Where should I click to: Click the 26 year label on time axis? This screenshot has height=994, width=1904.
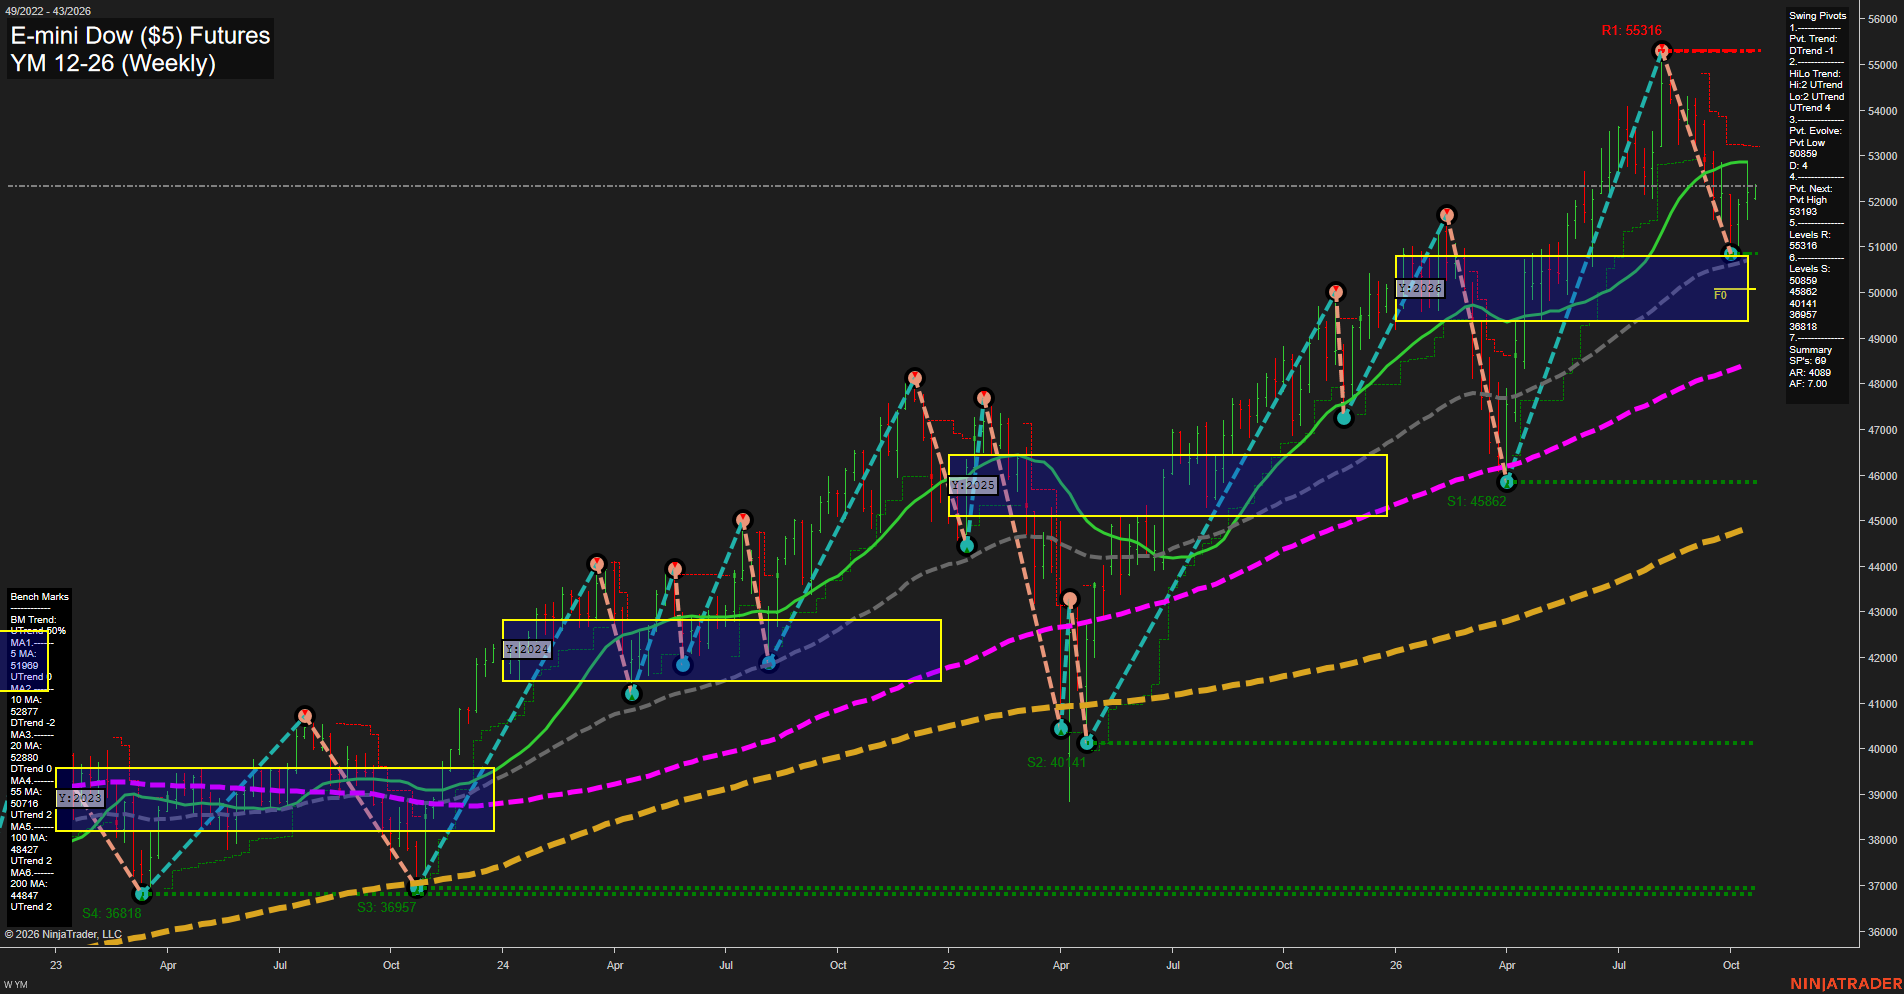[x=1396, y=965]
